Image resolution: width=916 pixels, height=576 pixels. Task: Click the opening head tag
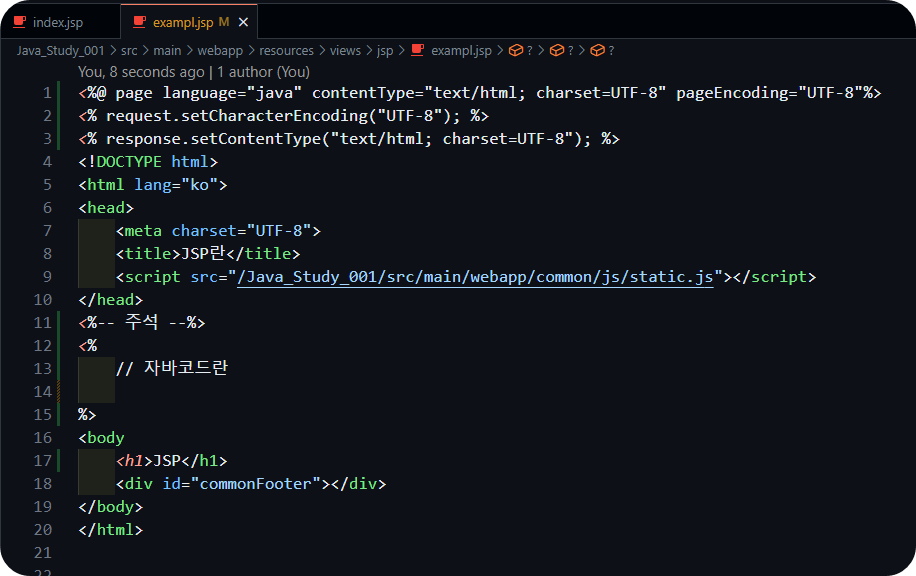click(x=106, y=208)
